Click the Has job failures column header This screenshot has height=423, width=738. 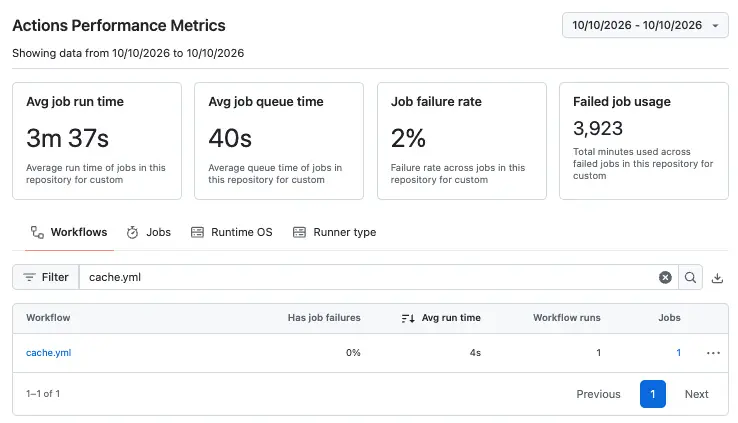pos(324,318)
